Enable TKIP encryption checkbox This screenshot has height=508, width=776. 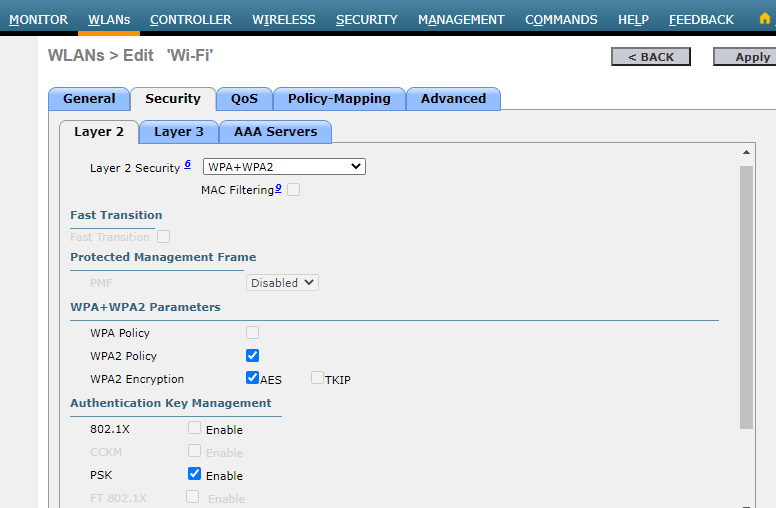317,379
